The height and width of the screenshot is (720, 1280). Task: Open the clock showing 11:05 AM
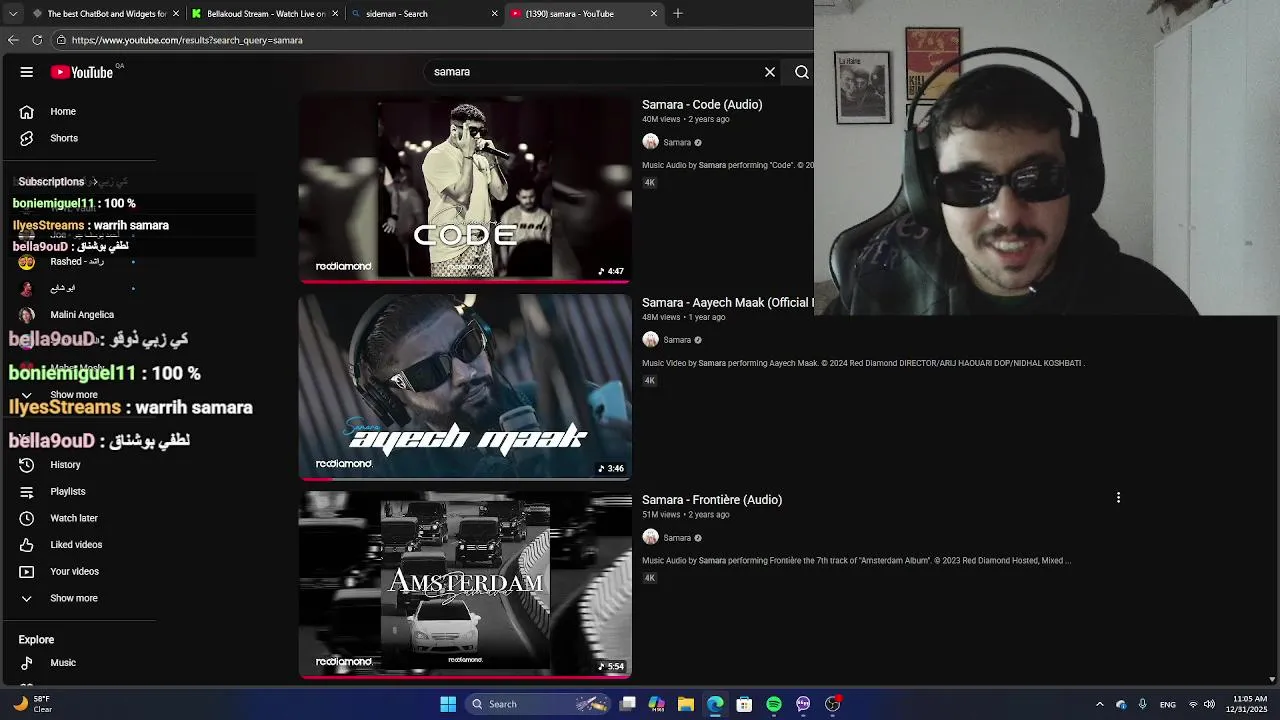click(x=1250, y=704)
